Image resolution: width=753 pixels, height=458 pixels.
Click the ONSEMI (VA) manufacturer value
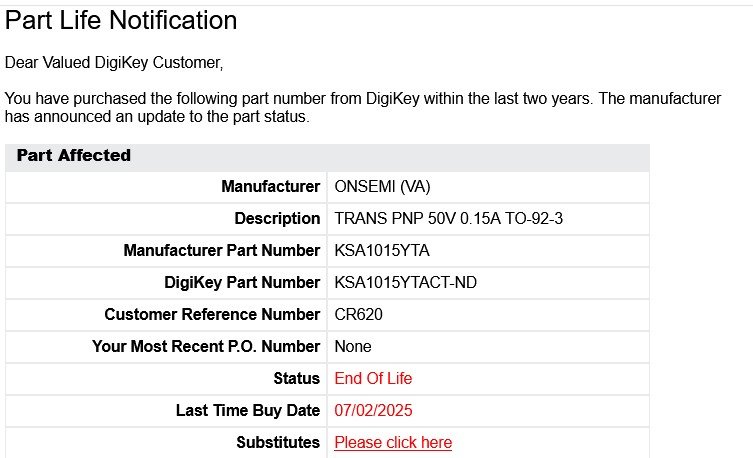[382, 186]
